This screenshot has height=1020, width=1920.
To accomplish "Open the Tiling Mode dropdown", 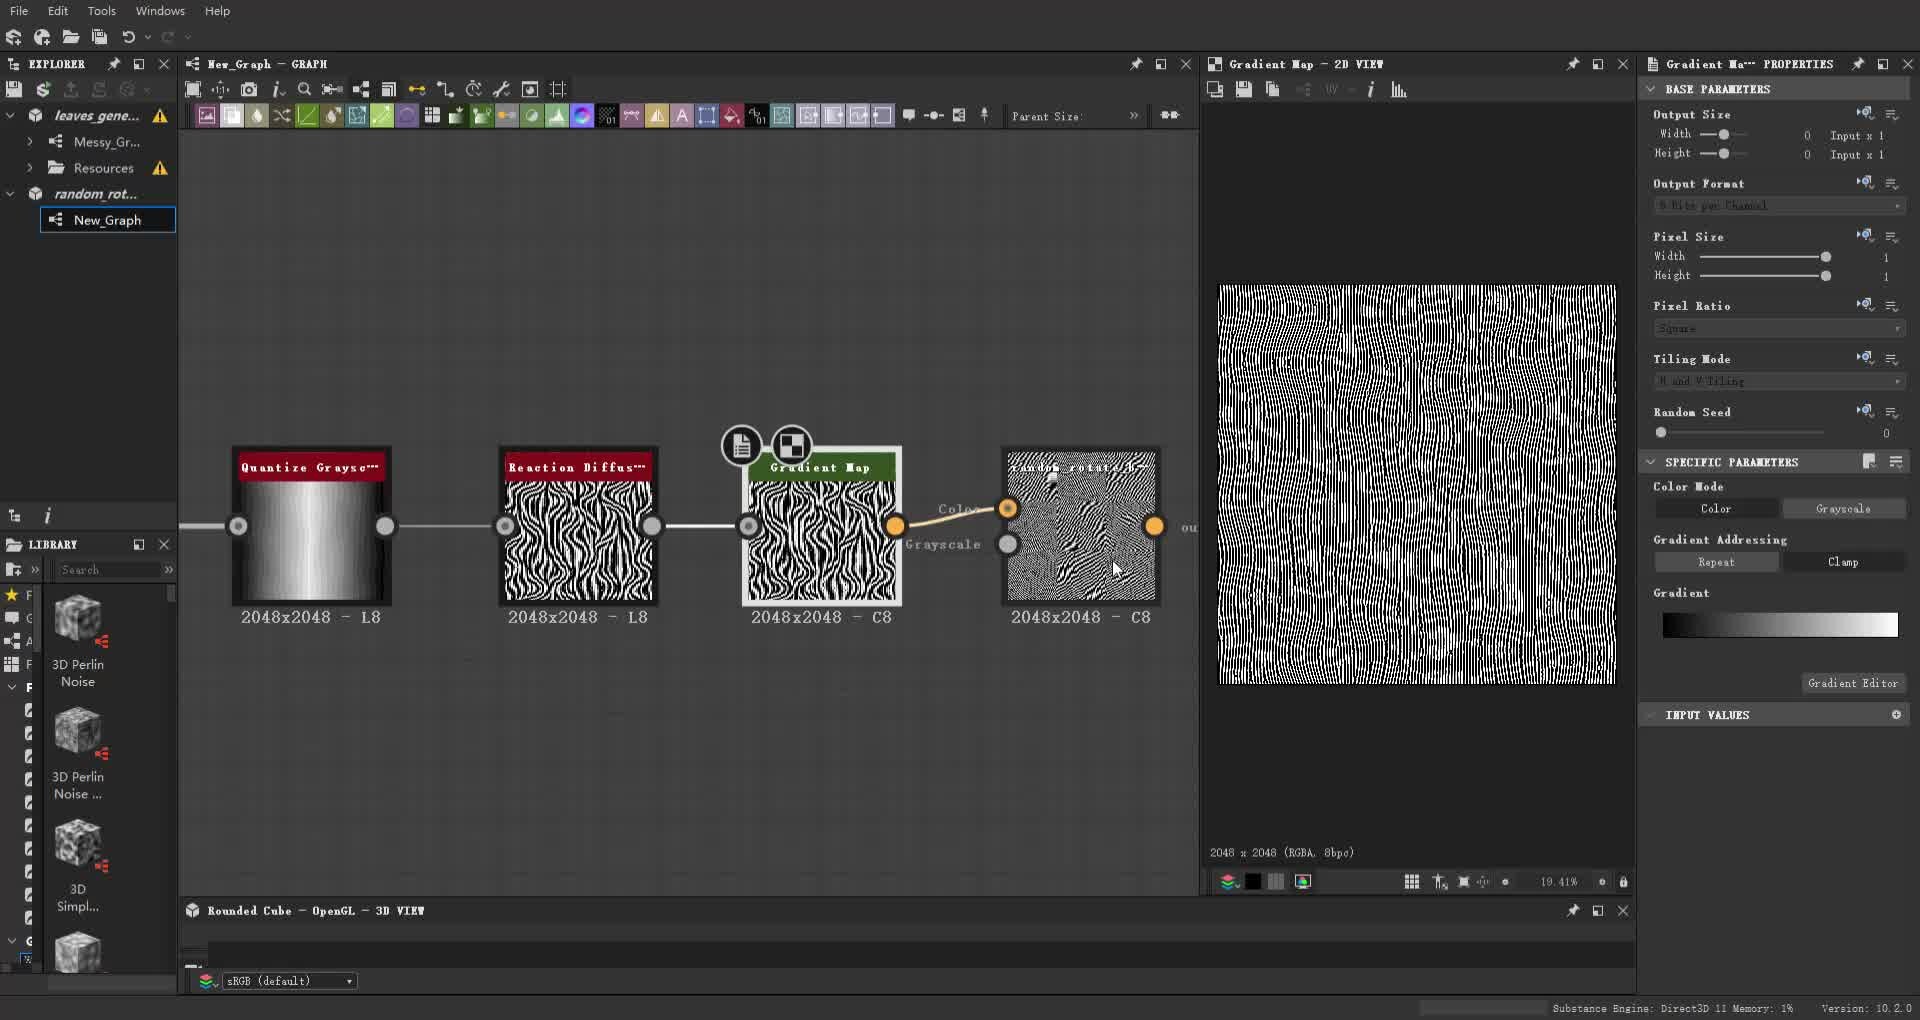I will coord(1780,381).
